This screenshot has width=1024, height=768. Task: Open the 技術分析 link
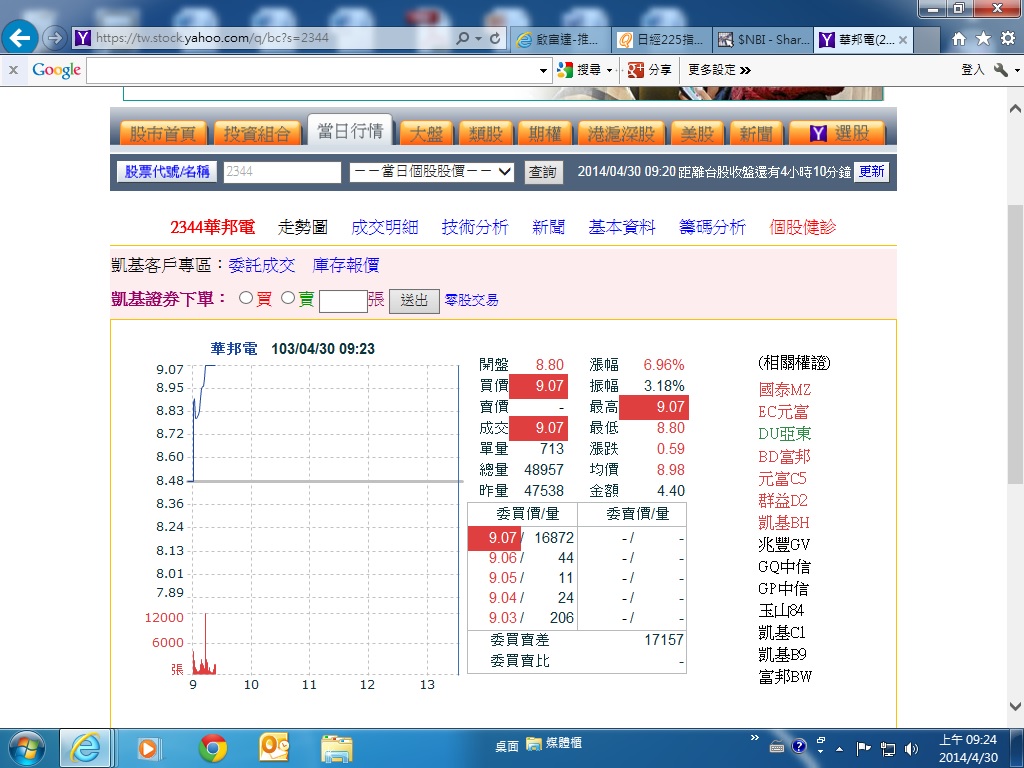pyautogui.click(x=475, y=227)
